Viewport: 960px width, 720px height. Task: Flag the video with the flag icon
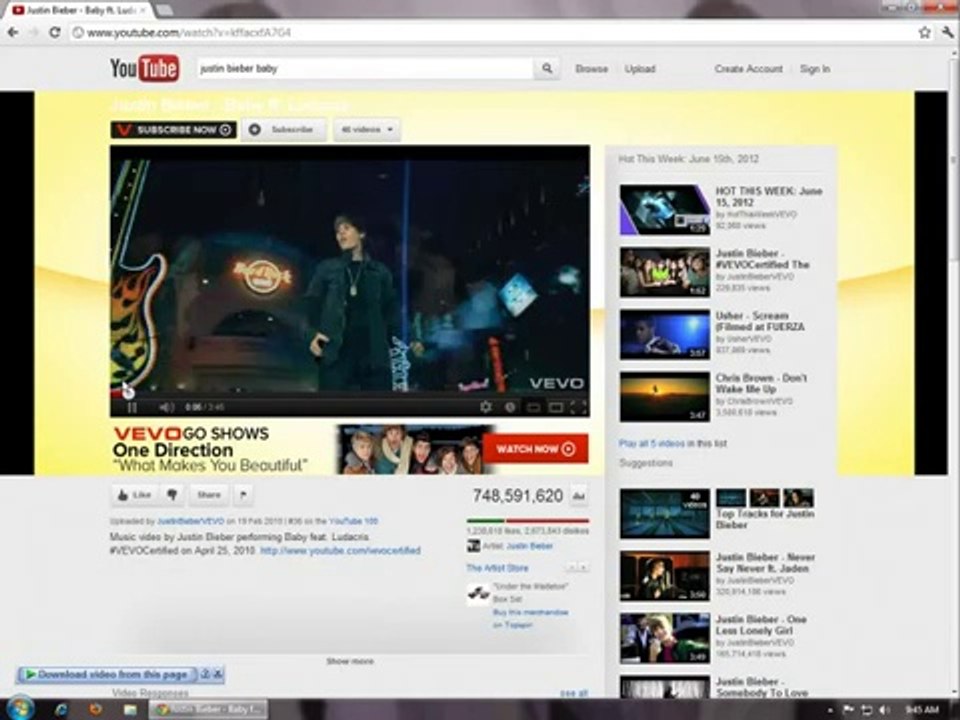243,495
